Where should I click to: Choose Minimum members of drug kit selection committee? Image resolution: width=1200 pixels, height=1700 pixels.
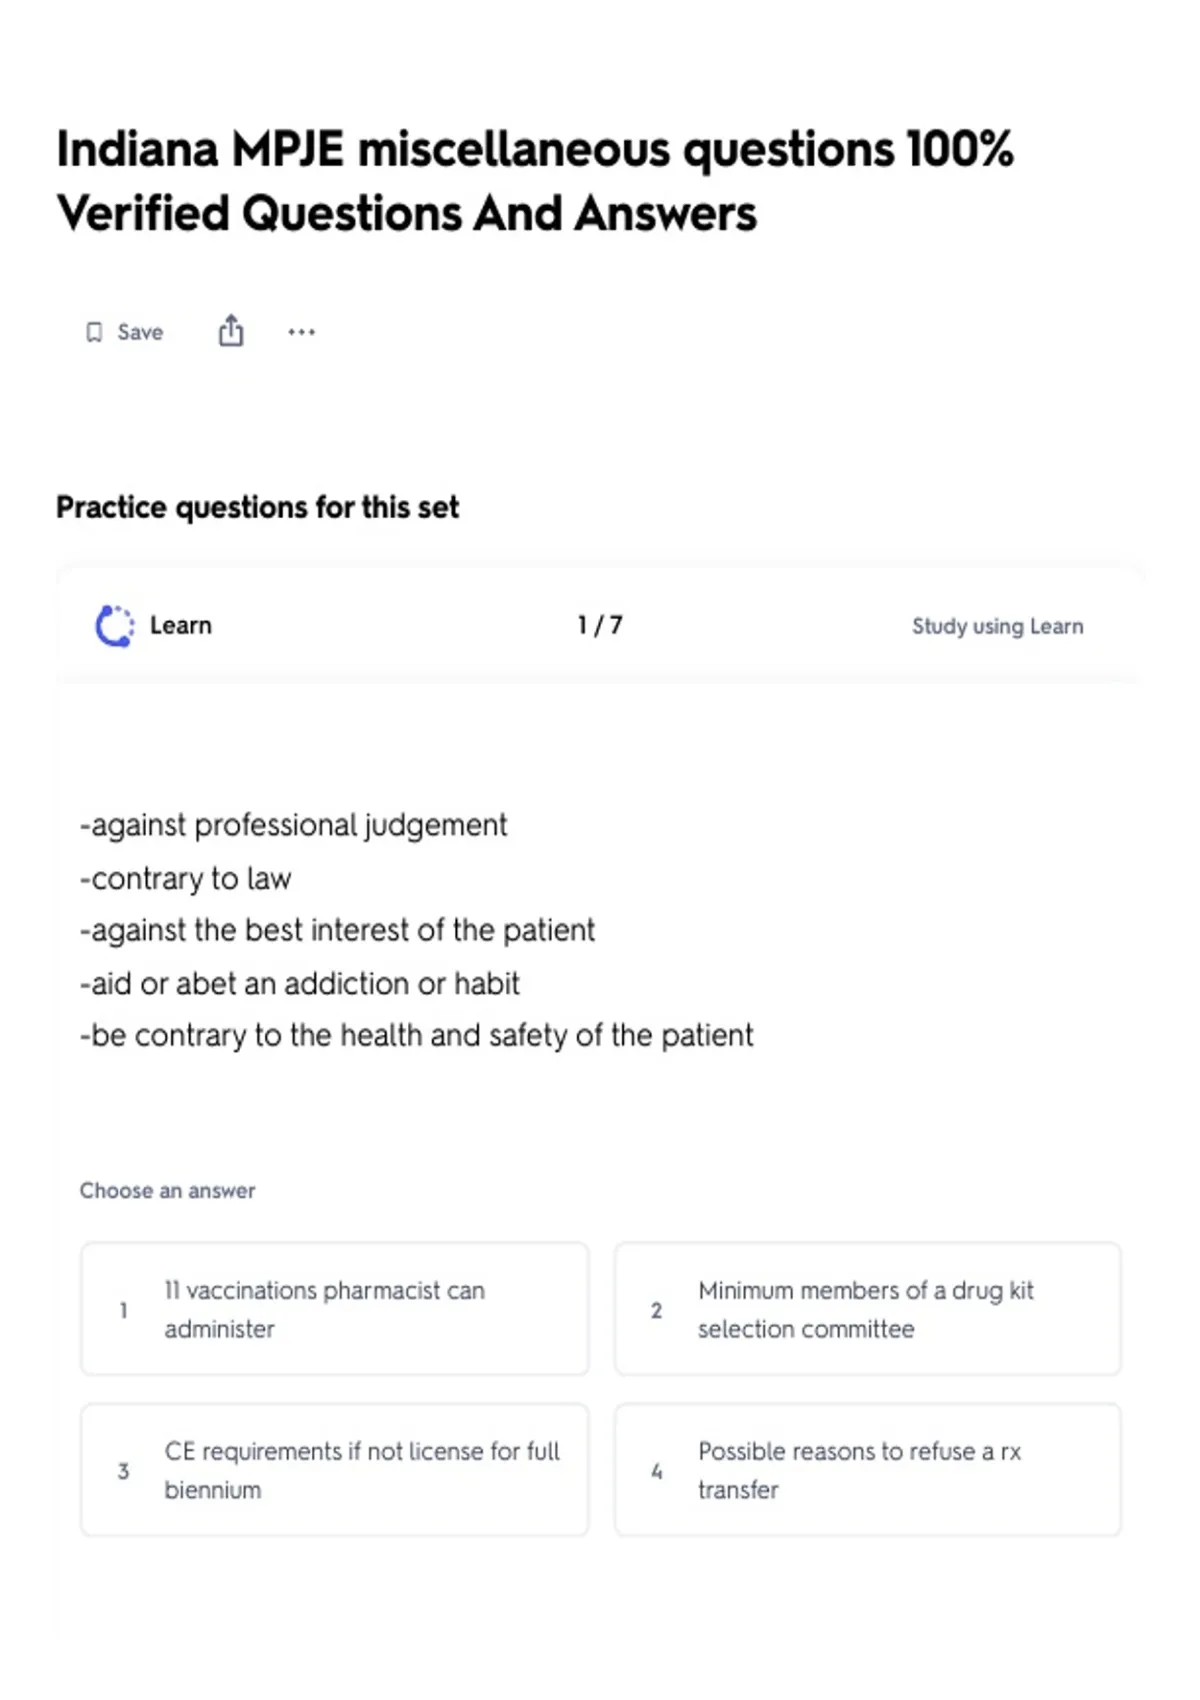coord(868,1309)
